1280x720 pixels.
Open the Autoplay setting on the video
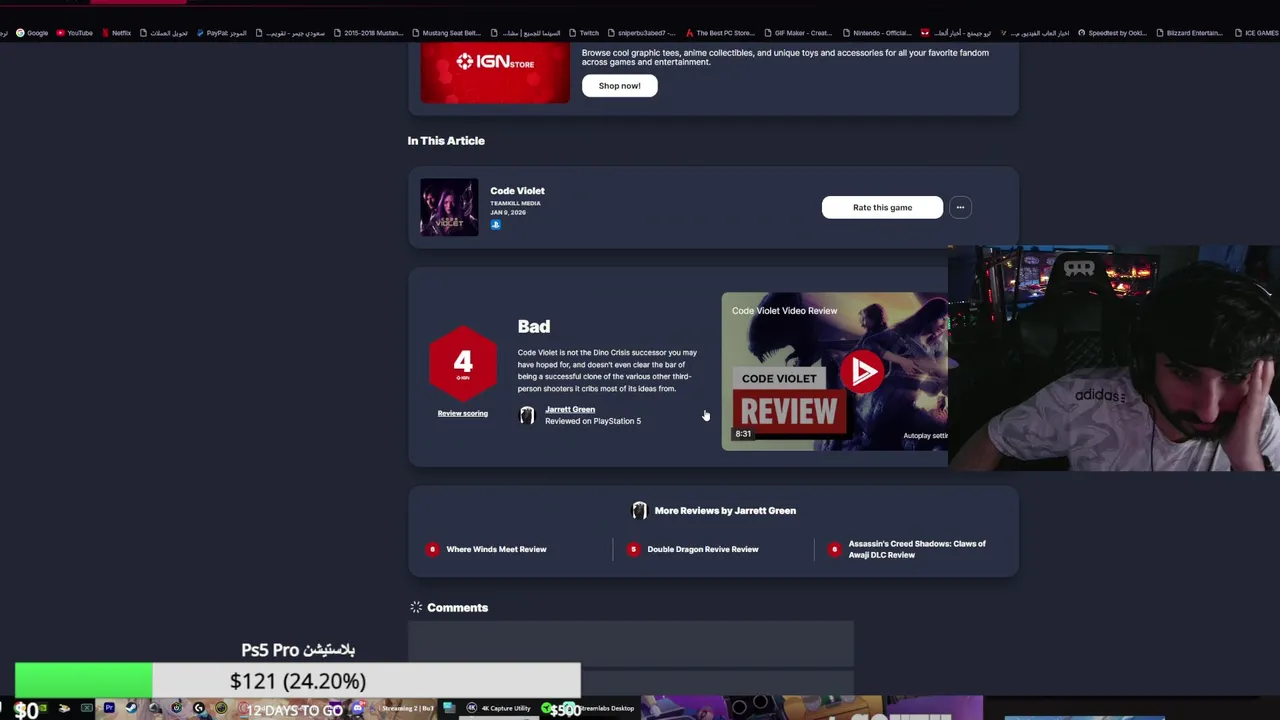point(925,436)
